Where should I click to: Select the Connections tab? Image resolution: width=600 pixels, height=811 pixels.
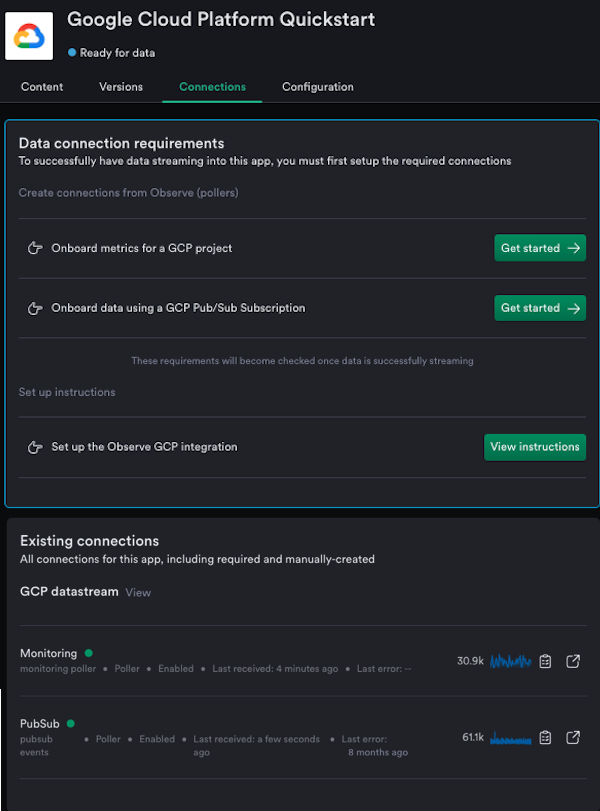[x=212, y=87]
